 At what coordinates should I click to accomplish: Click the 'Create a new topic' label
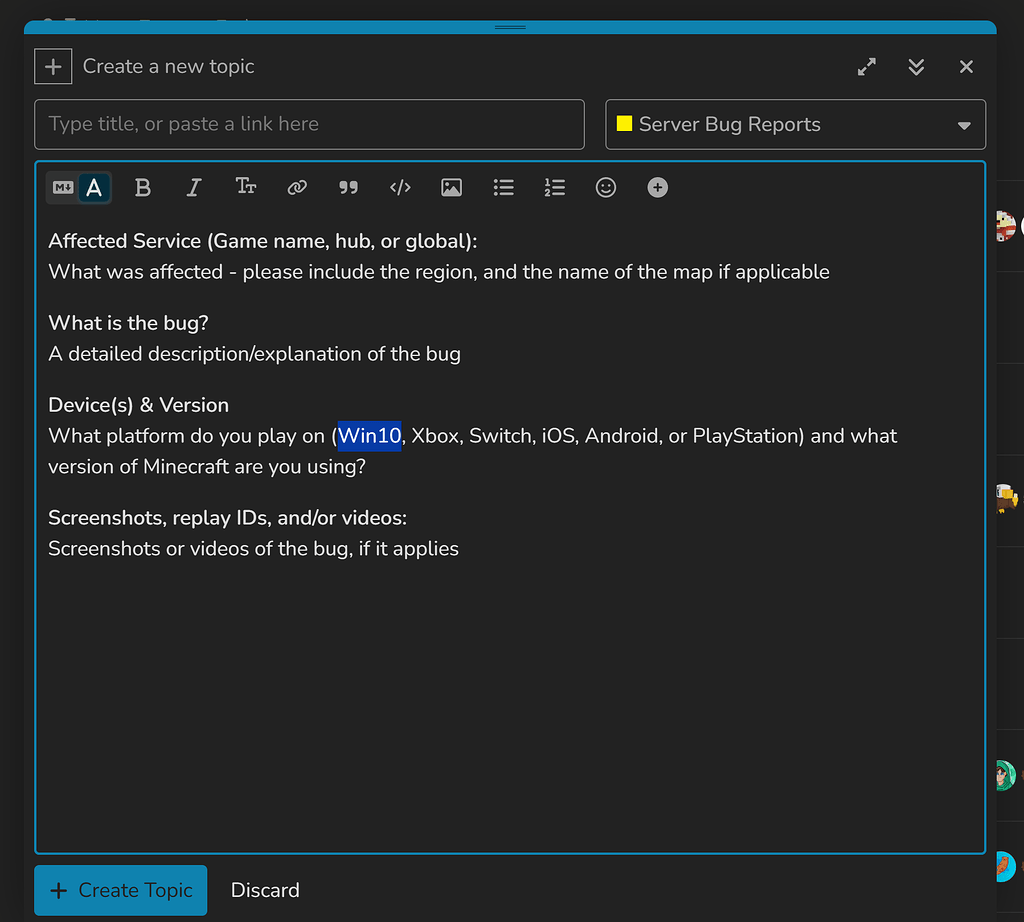(168, 67)
